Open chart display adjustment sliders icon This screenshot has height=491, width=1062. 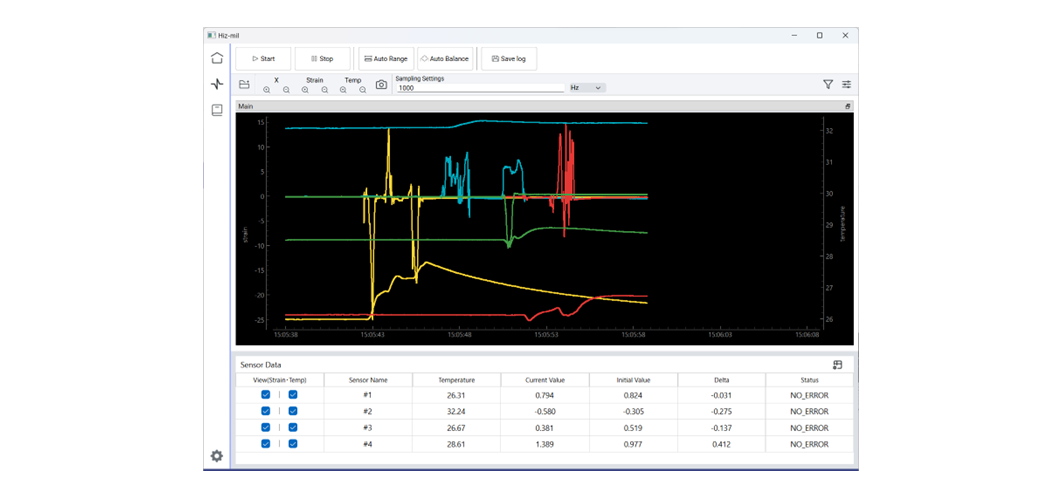(x=847, y=85)
